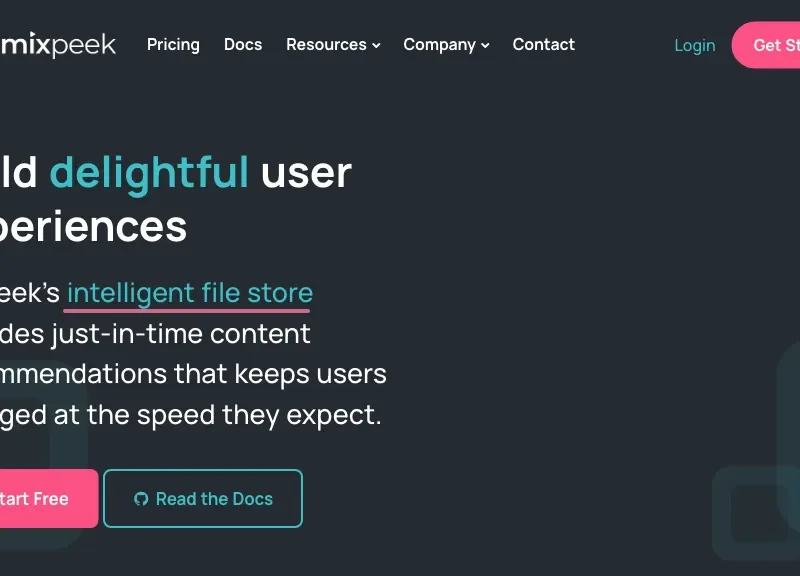This screenshot has height=576, width=800.
Task: Open the Resources menu label
Action: [326, 45]
